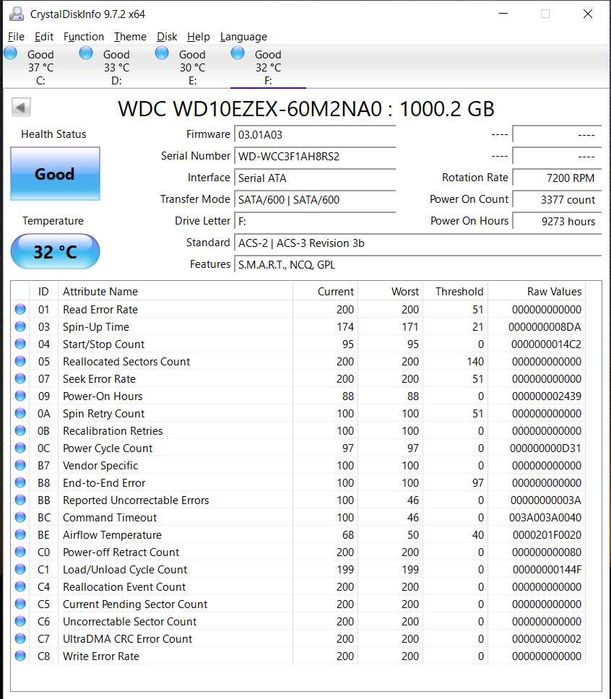Click the status icon for Recalibration Retries
611x699 pixels.
[20, 431]
